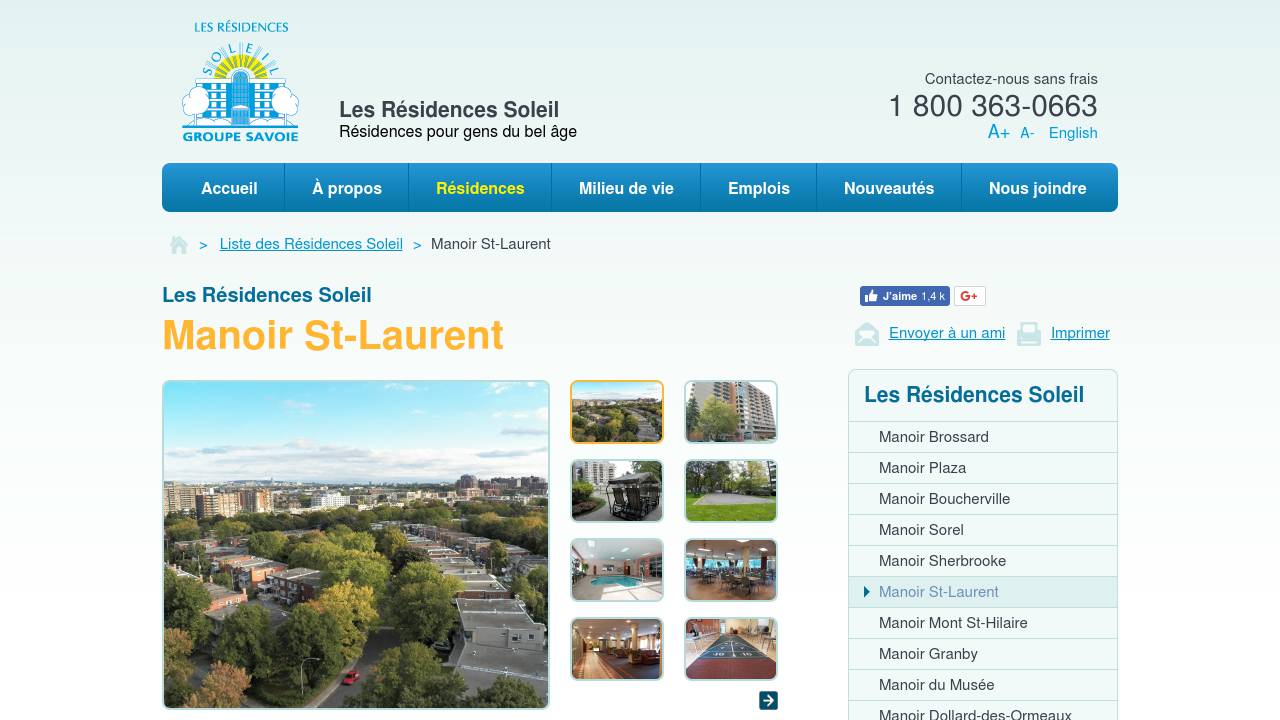Click the Les Résidences Soleil sidebar heading
1280x720 pixels.
974,395
